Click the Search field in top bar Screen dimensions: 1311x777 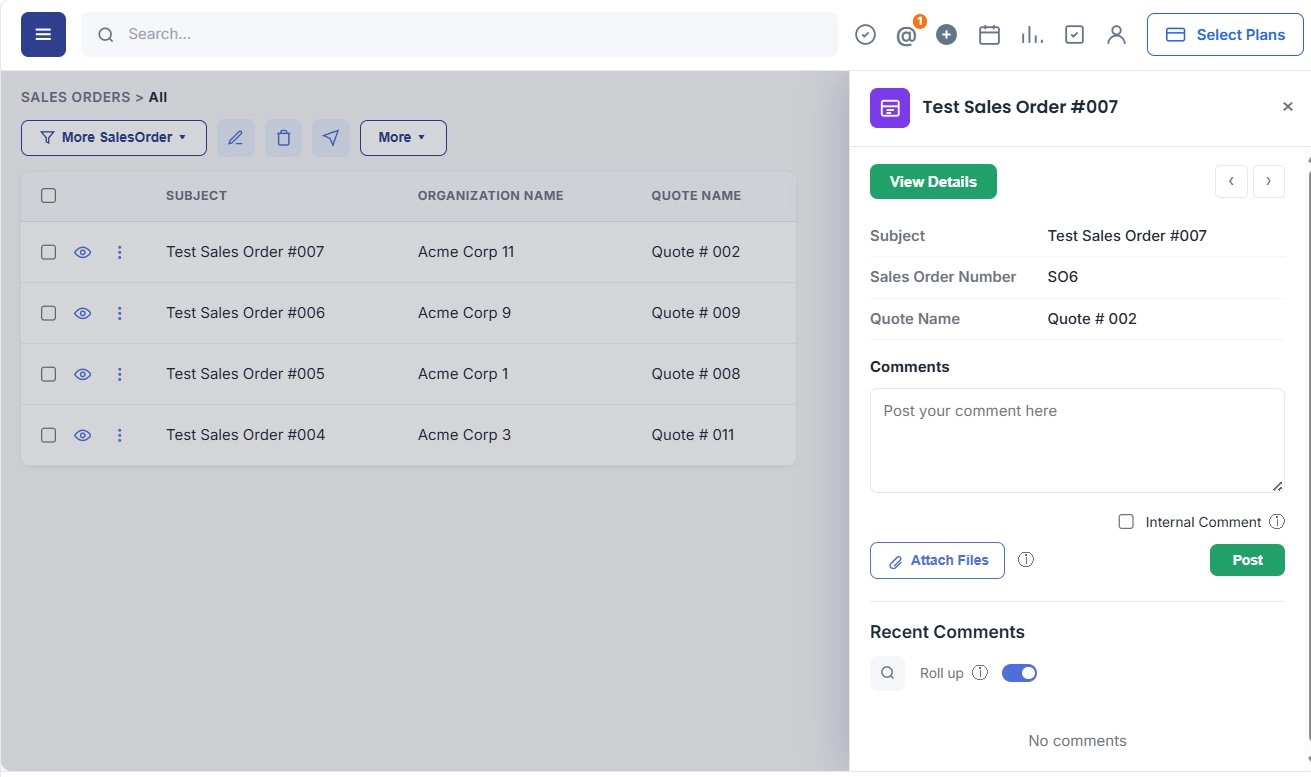pos(459,34)
